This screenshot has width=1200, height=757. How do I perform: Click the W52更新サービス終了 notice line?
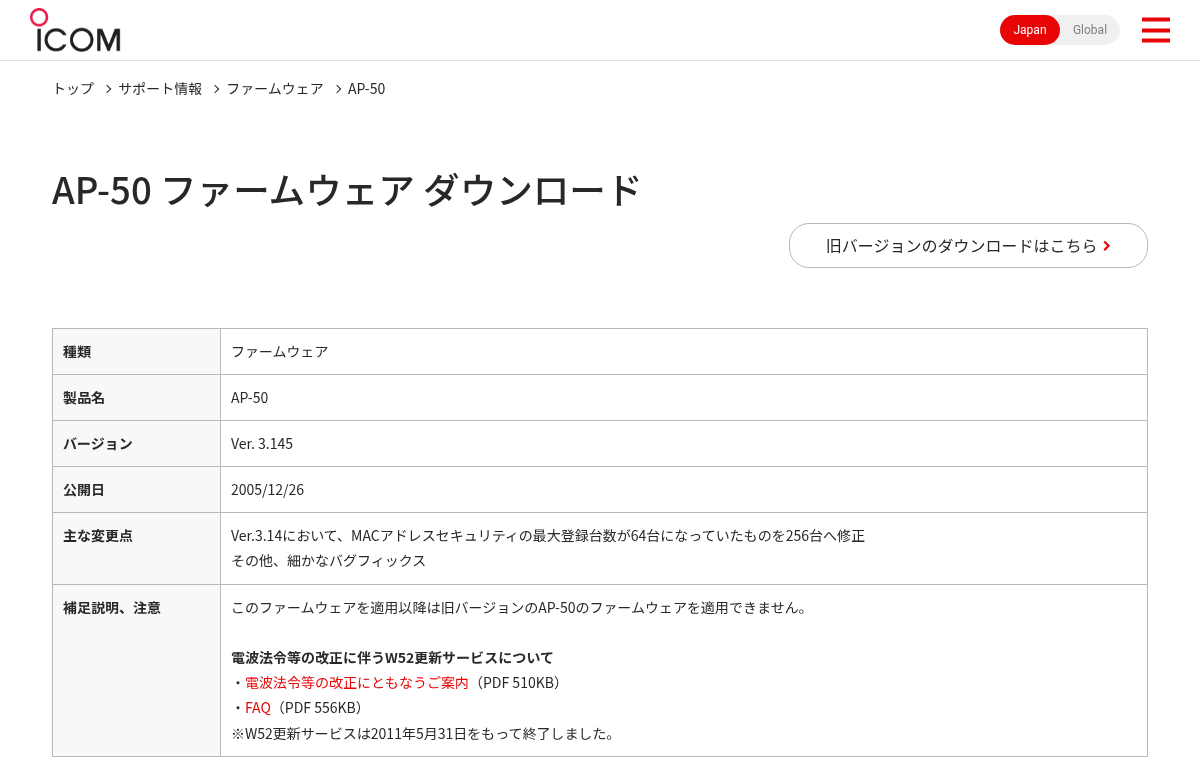[425, 733]
